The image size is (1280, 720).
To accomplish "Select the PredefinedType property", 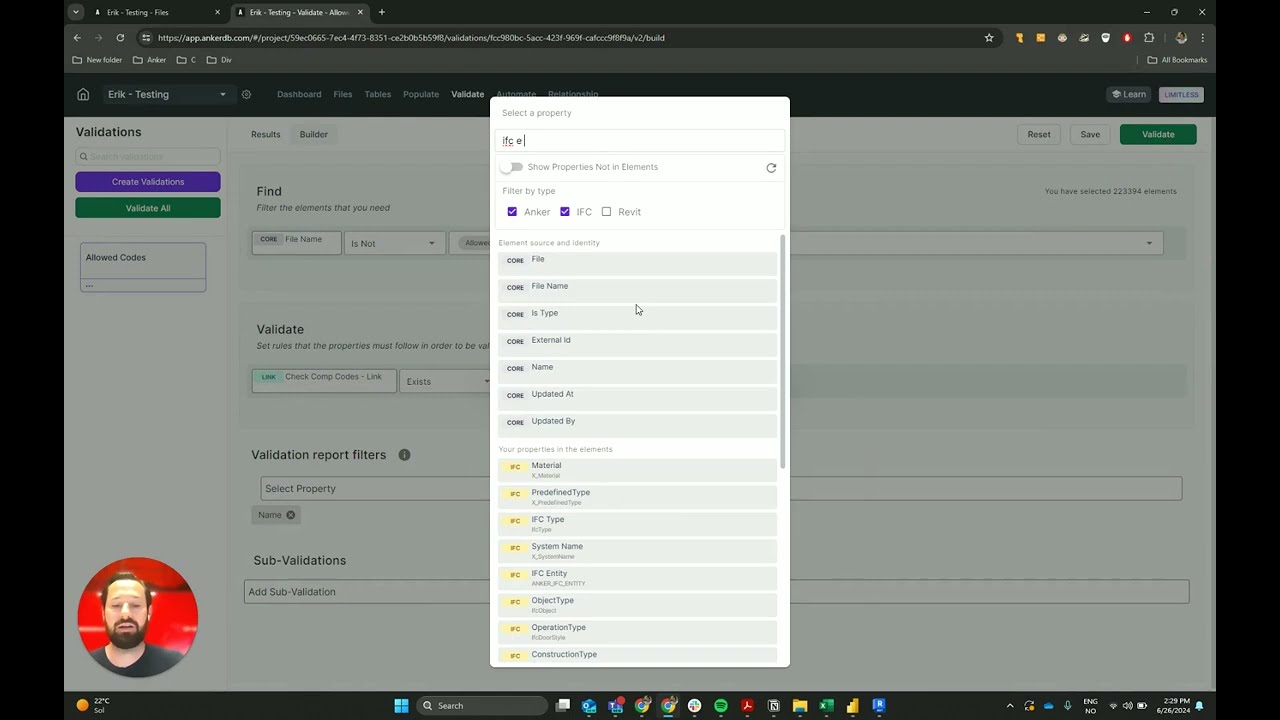I will (637, 496).
